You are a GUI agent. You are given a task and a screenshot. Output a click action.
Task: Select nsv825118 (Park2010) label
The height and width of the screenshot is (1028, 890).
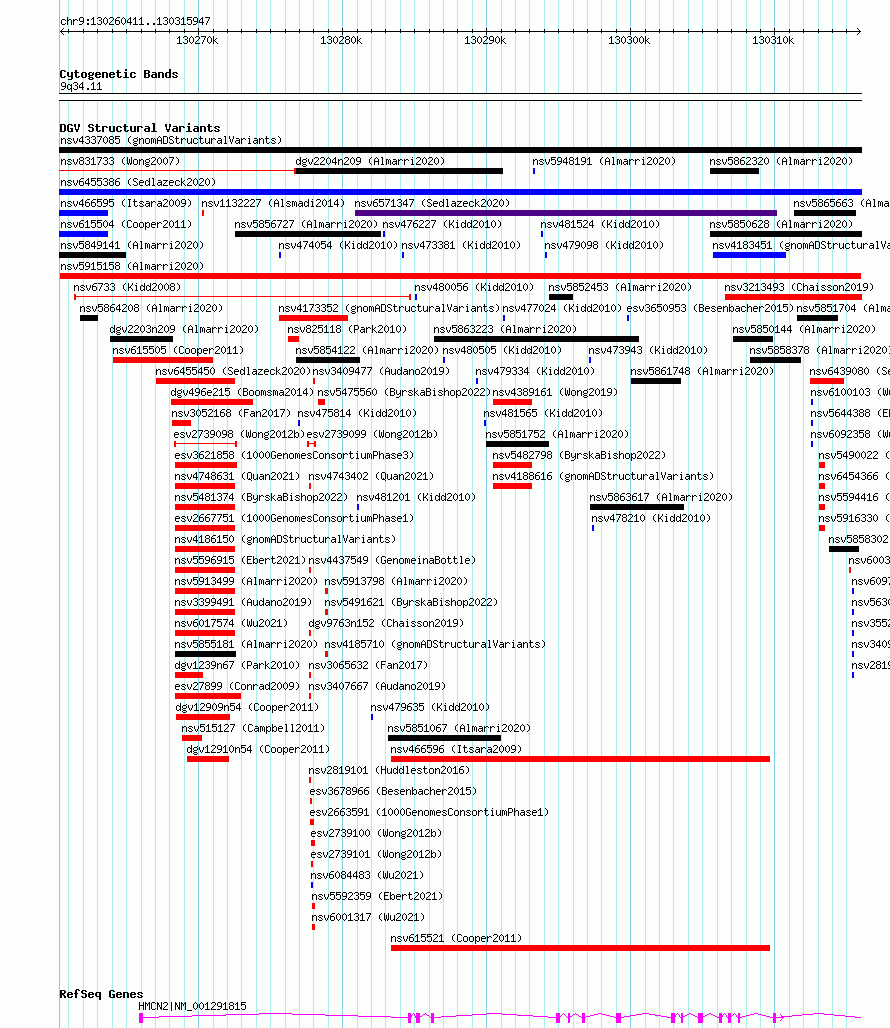click(x=347, y=329)
